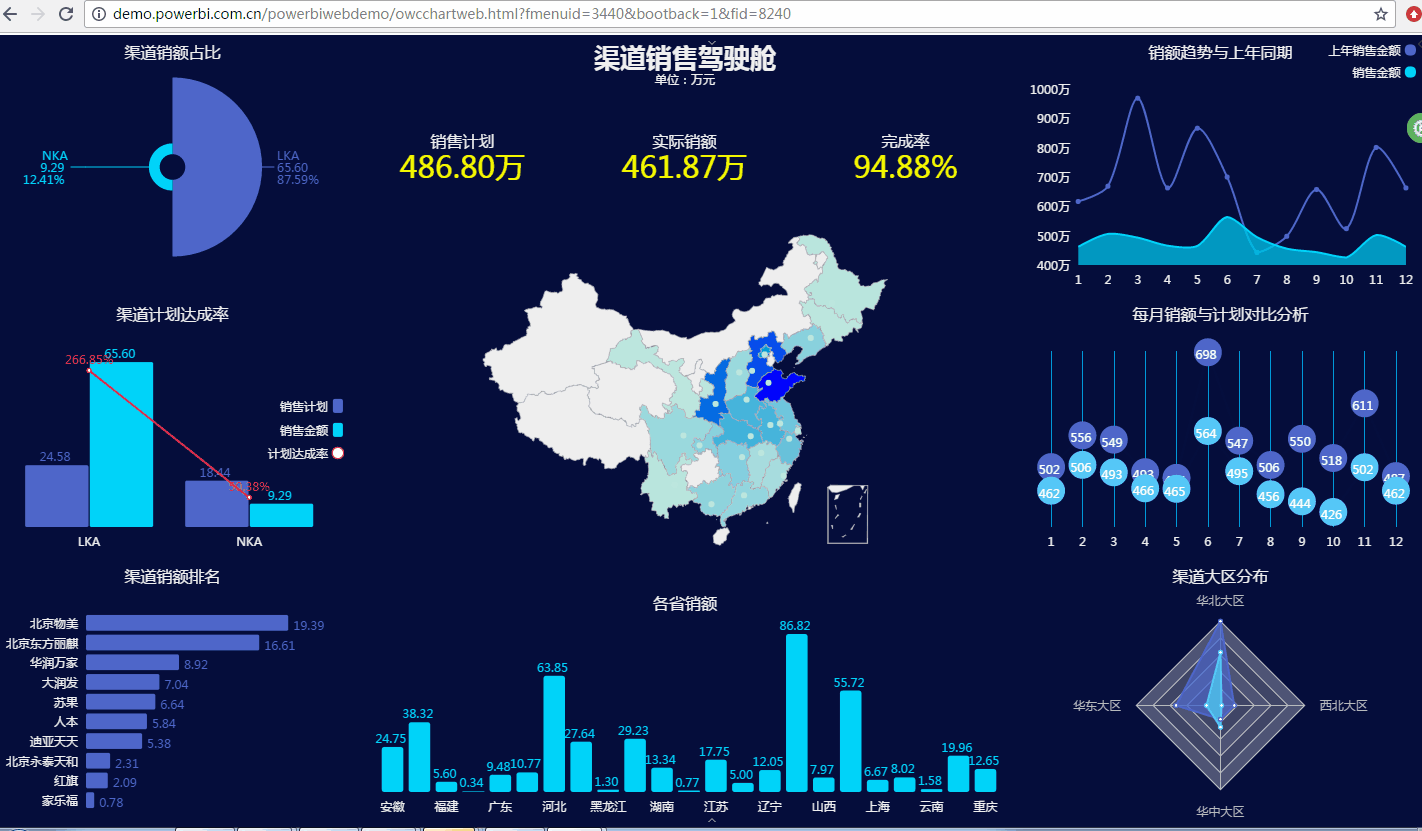Click the 华北大区 radar axis label
This screenshot has width=1422, height=831.
coord(1220,601)
